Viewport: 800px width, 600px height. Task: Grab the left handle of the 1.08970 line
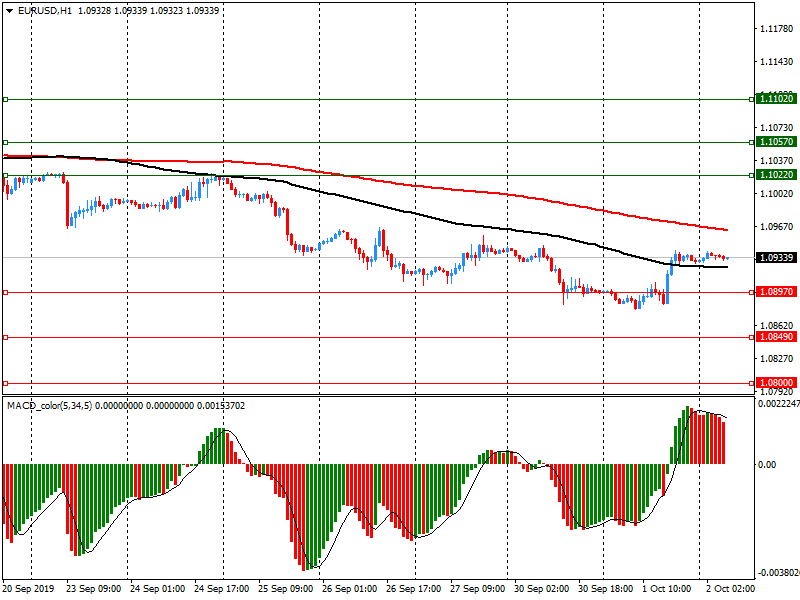tap(6, 292)
